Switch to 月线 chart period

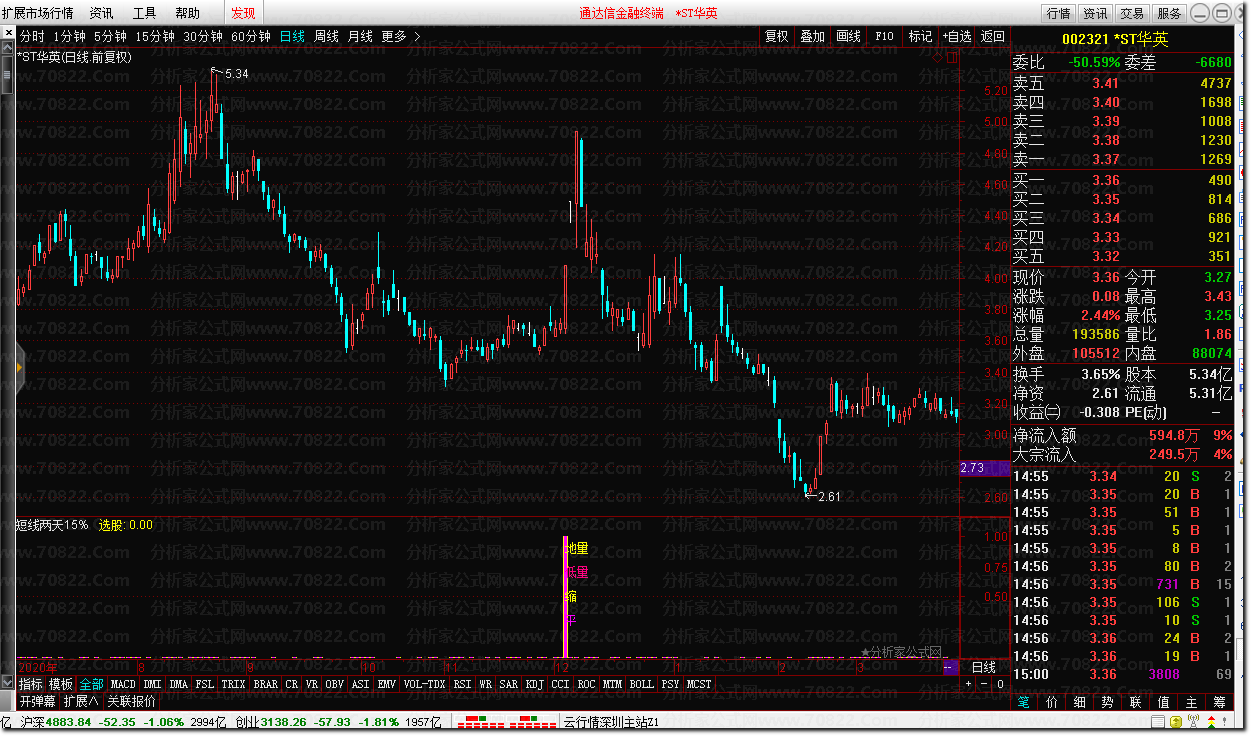[360, 36]
